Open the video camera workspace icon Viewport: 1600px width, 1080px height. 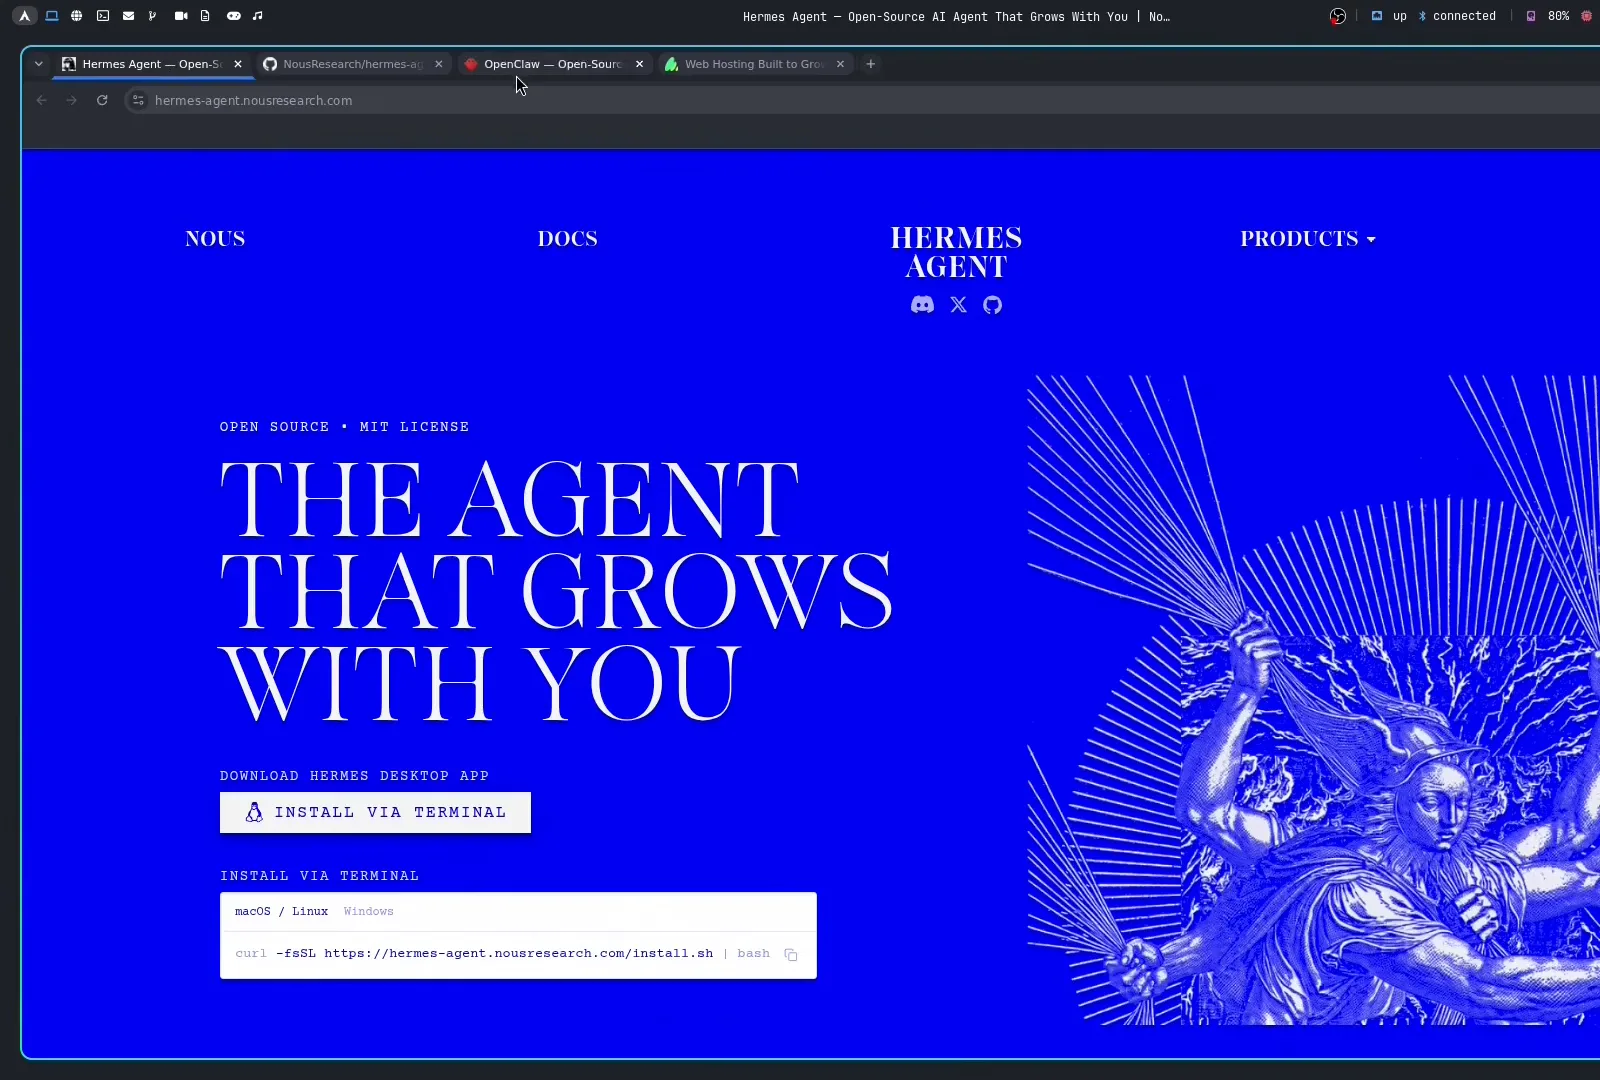coord(181,16)
